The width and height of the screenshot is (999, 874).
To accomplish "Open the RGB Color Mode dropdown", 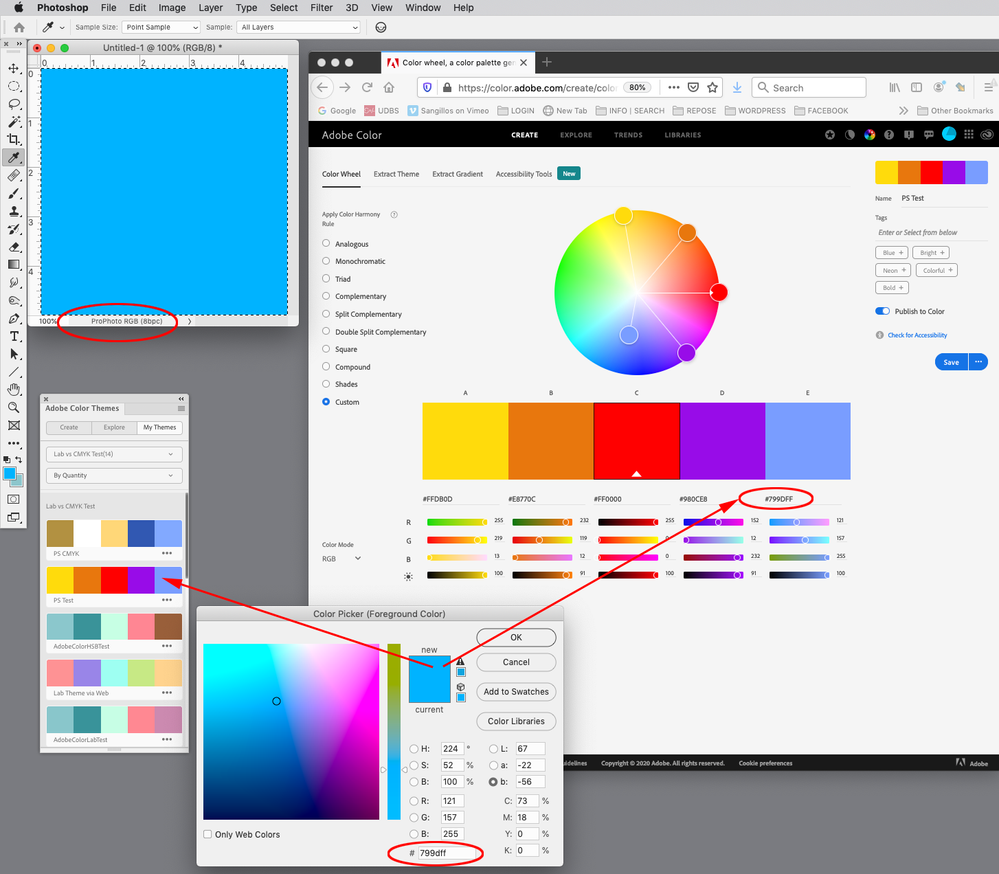I will 341,559.
